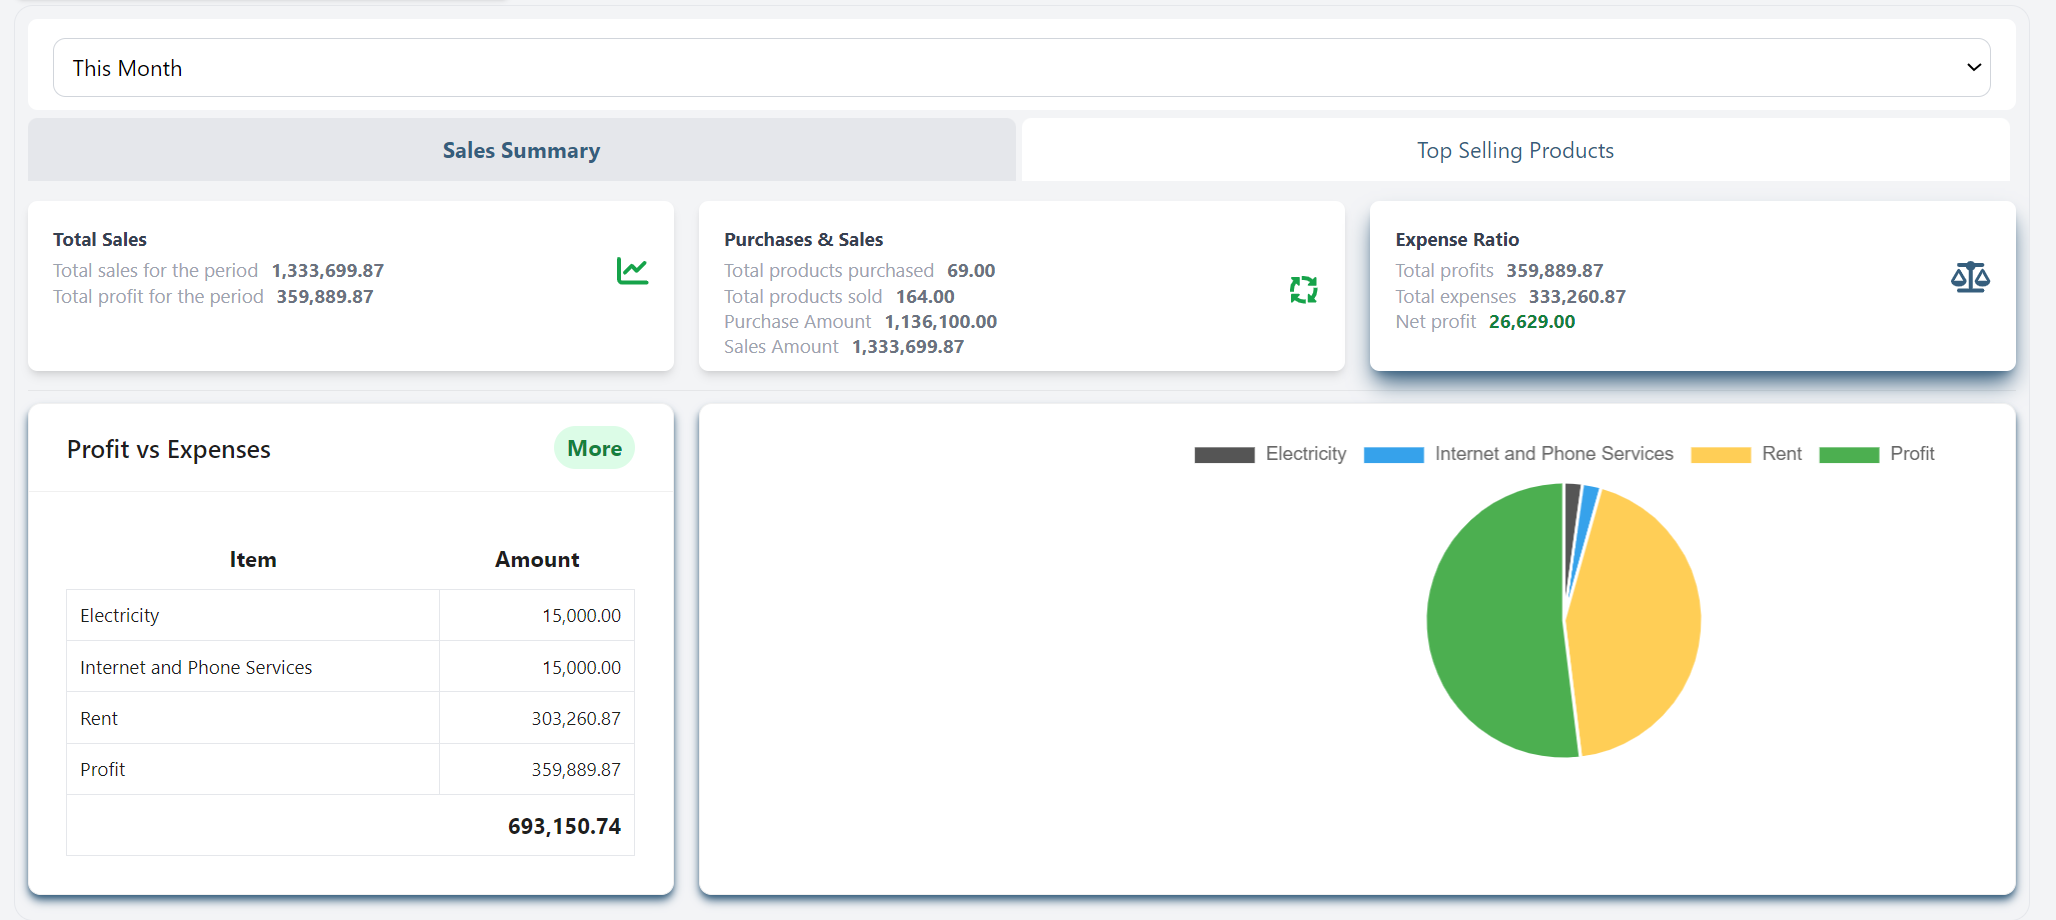Click the More button in Profit vs Expenses
The height and width of the screenshot is (920, 2056).
tap(594, 448)
